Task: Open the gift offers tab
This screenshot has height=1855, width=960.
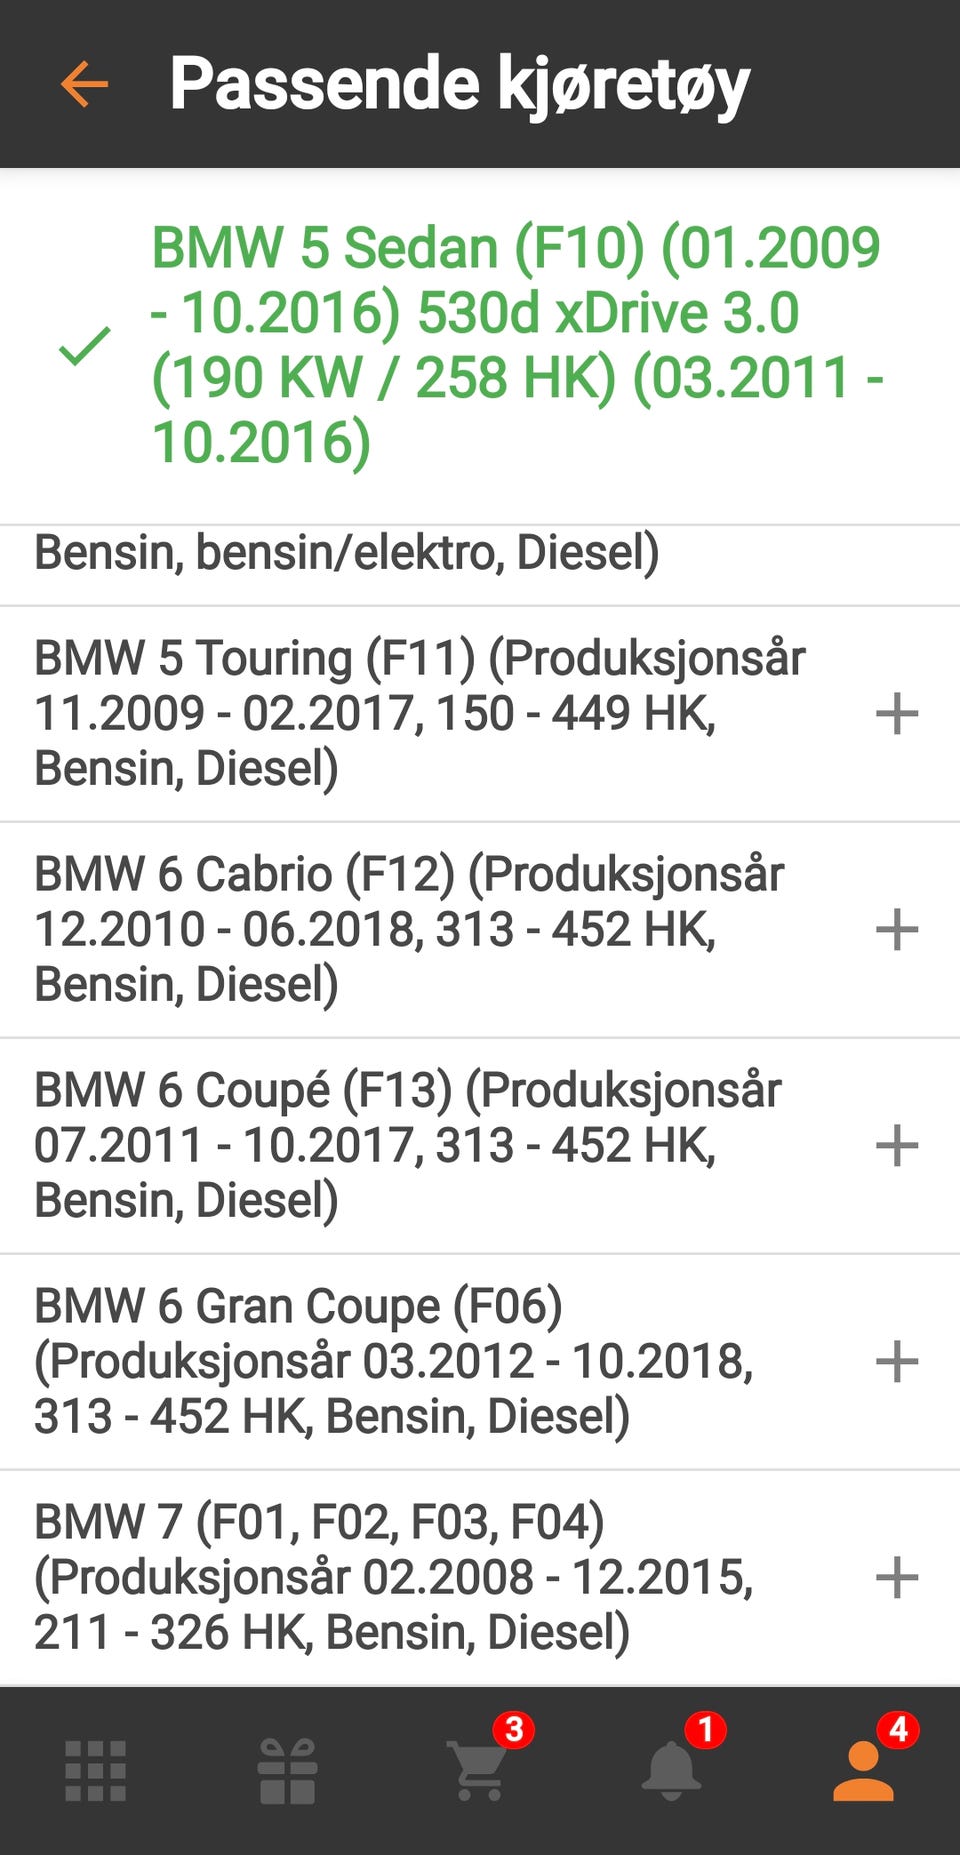Action: [287, 1771]
